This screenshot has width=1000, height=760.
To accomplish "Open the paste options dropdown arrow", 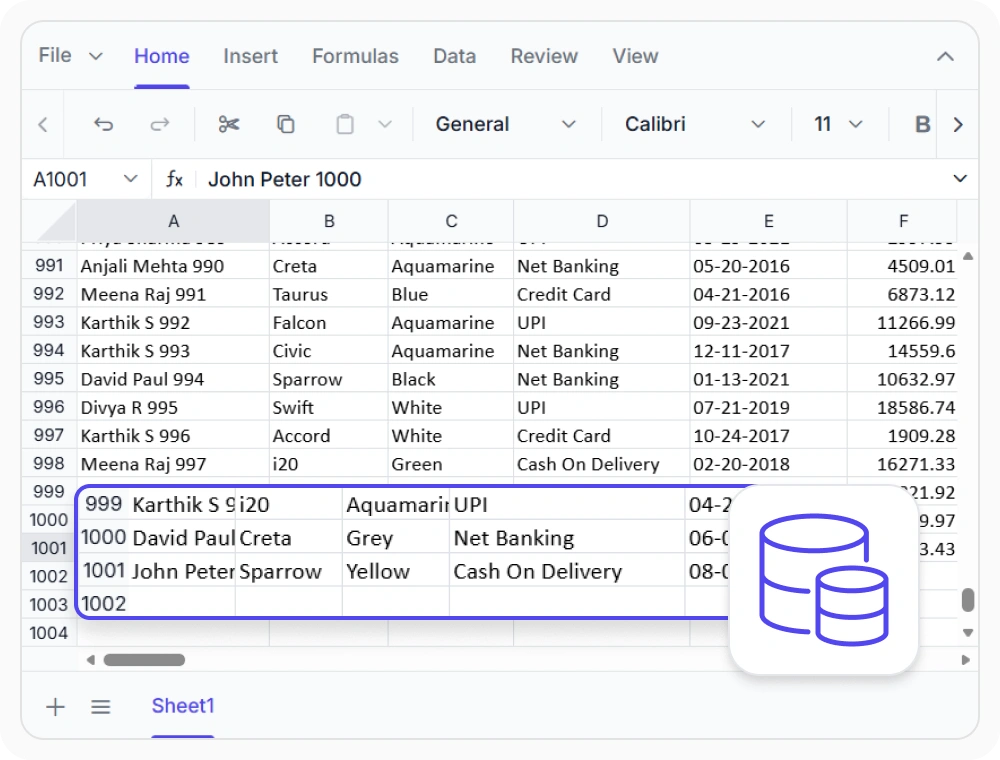I will coord(385,124).
